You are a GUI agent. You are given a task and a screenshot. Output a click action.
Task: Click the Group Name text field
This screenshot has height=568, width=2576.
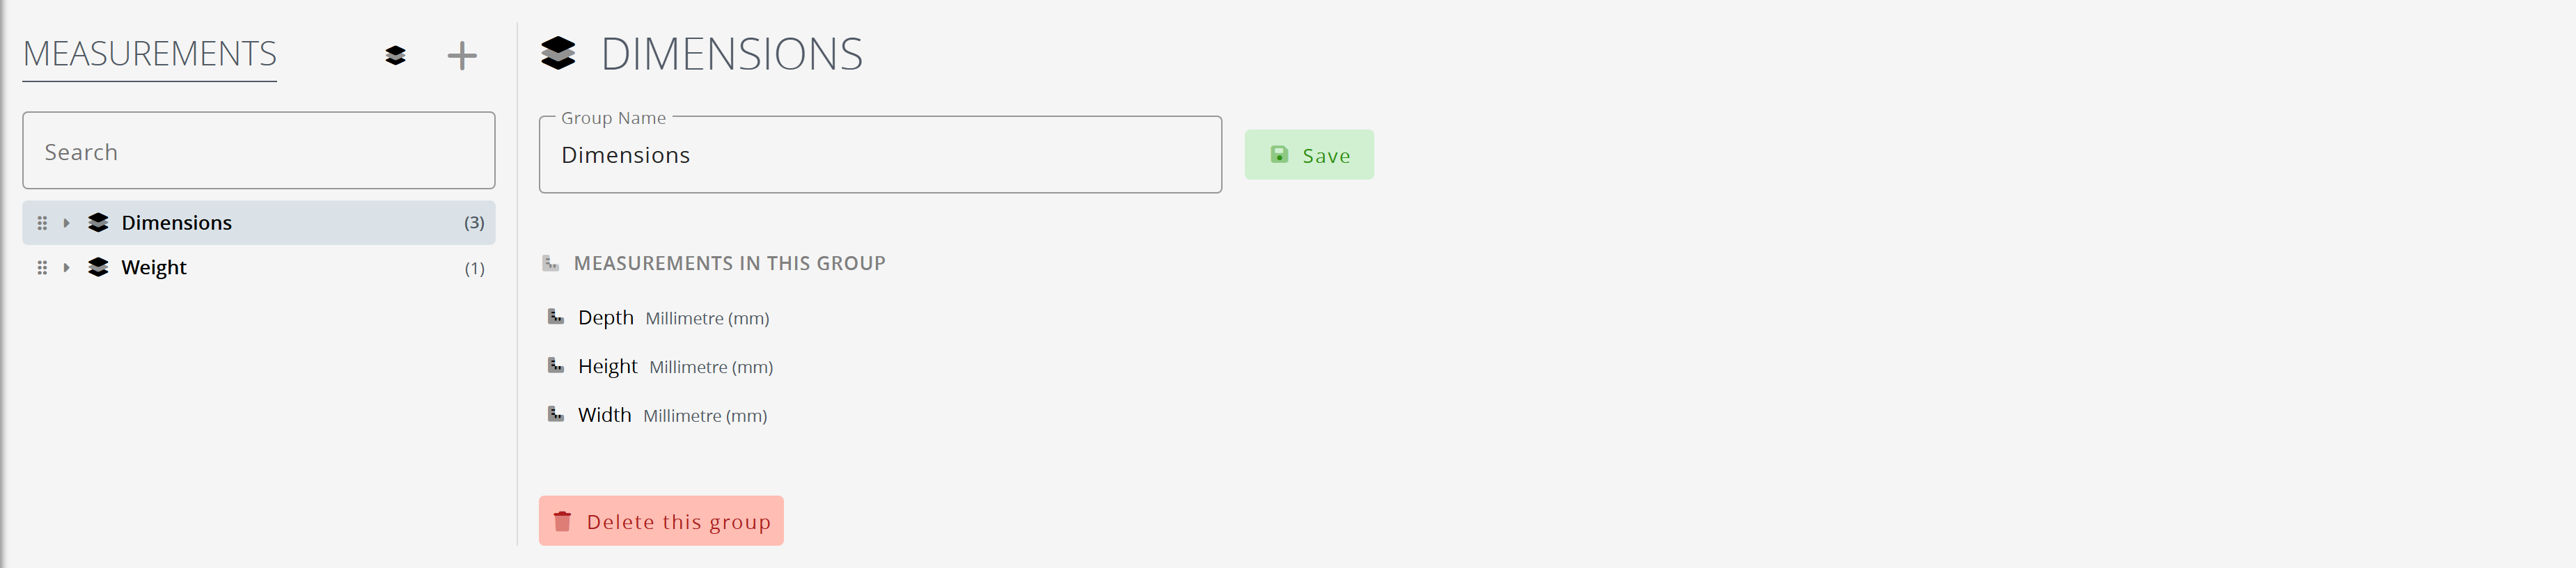pos(880,155)
